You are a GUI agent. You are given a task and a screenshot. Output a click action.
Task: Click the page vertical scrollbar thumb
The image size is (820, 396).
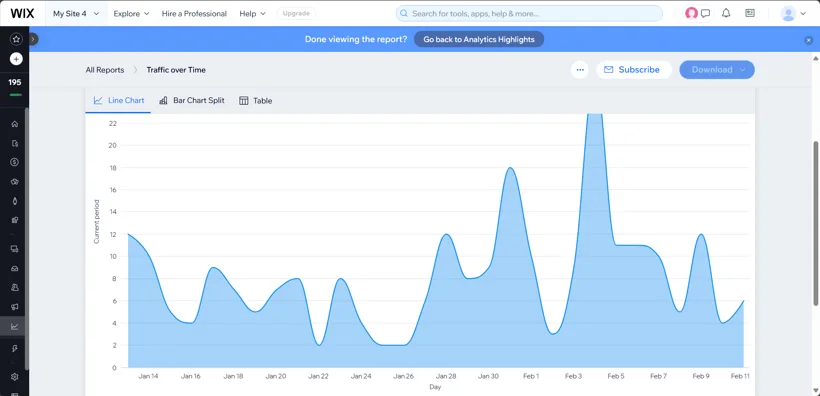(x=815, y=223)
